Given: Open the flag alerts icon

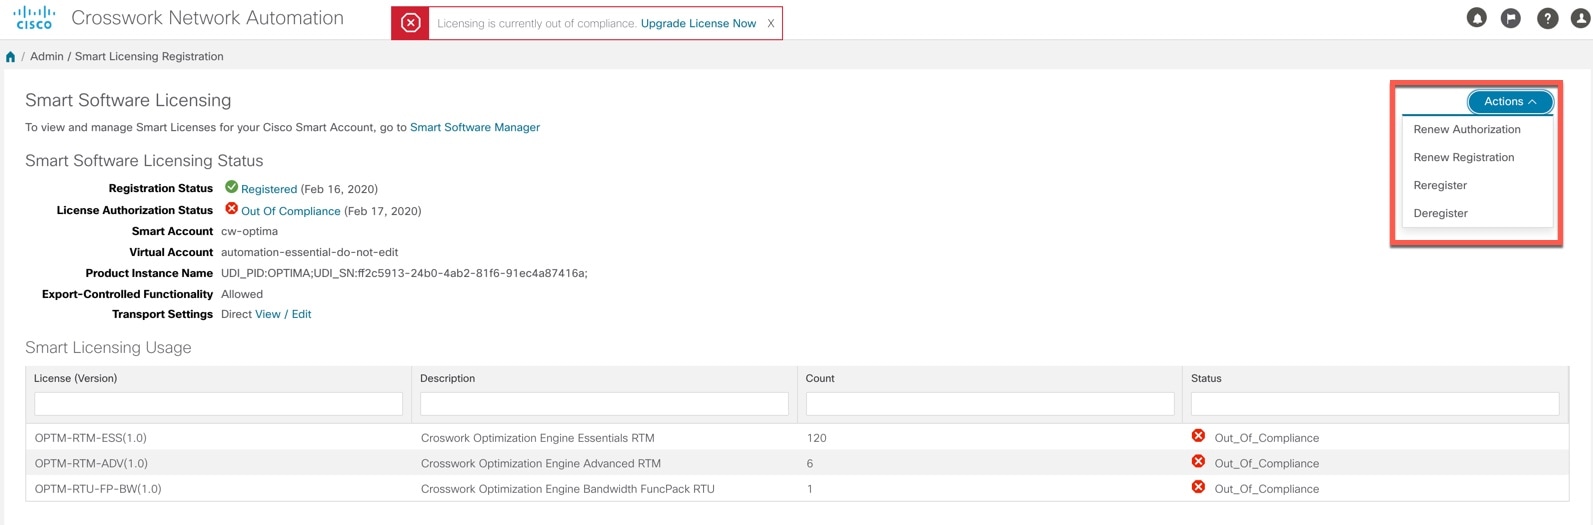Looking at the screenshot, I should pos(1511,18).
